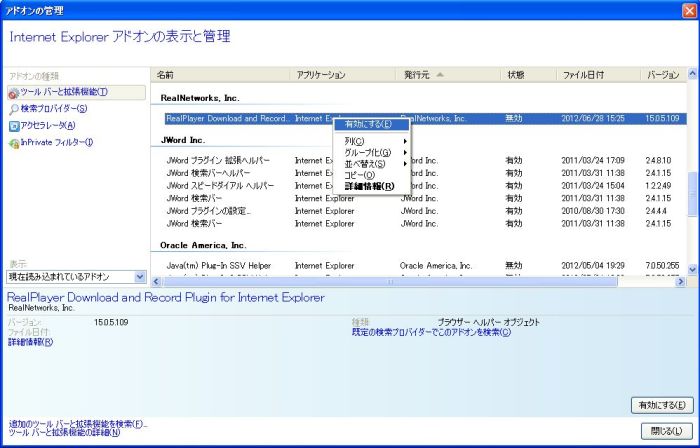Click the アクセラレータ category icon
The image size is (700, 448).
pos(14,125)
